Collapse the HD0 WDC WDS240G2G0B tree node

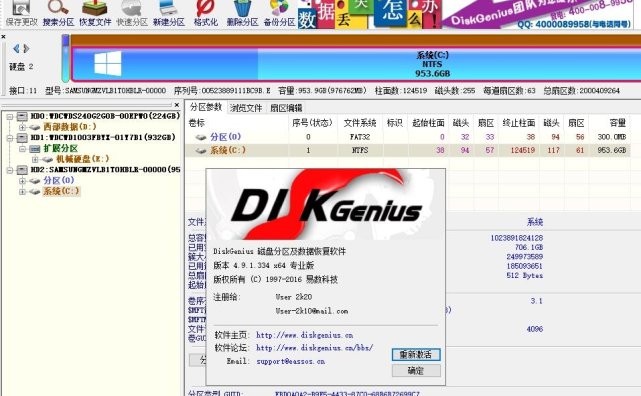click(10, 116)
